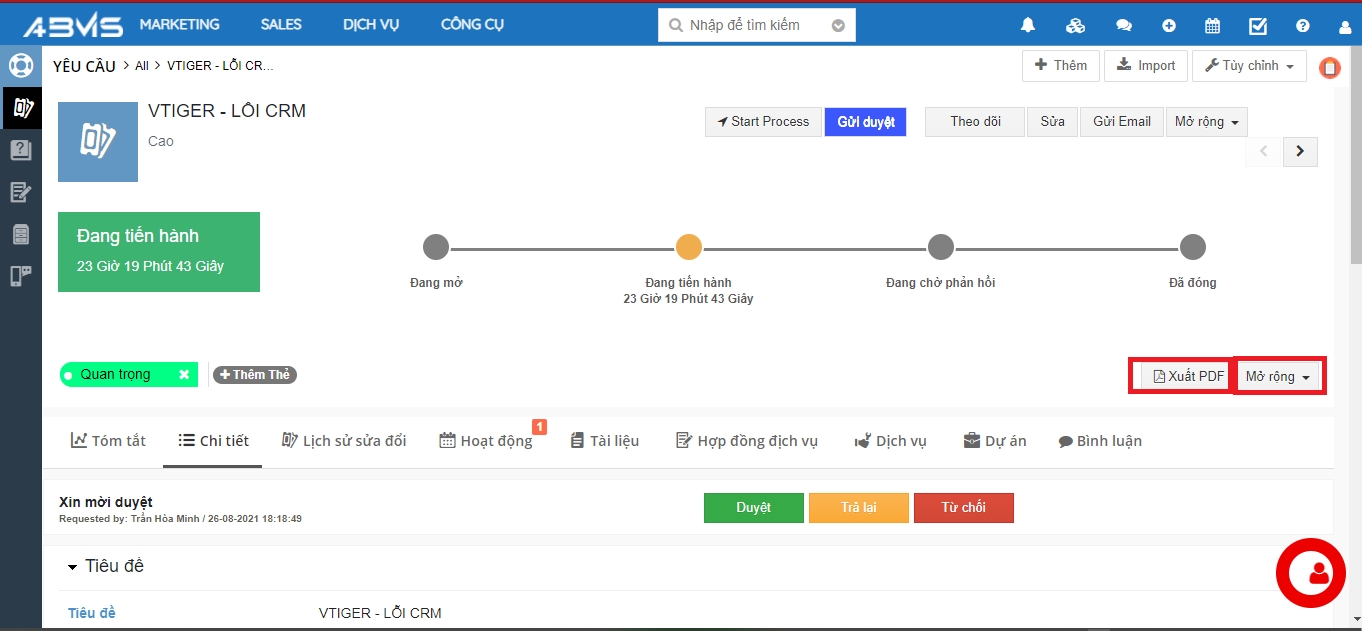The image size is (1362, 631).
Task: Open the Bình luận tab
Action: pyautogui.click(x=1100, y=441)
